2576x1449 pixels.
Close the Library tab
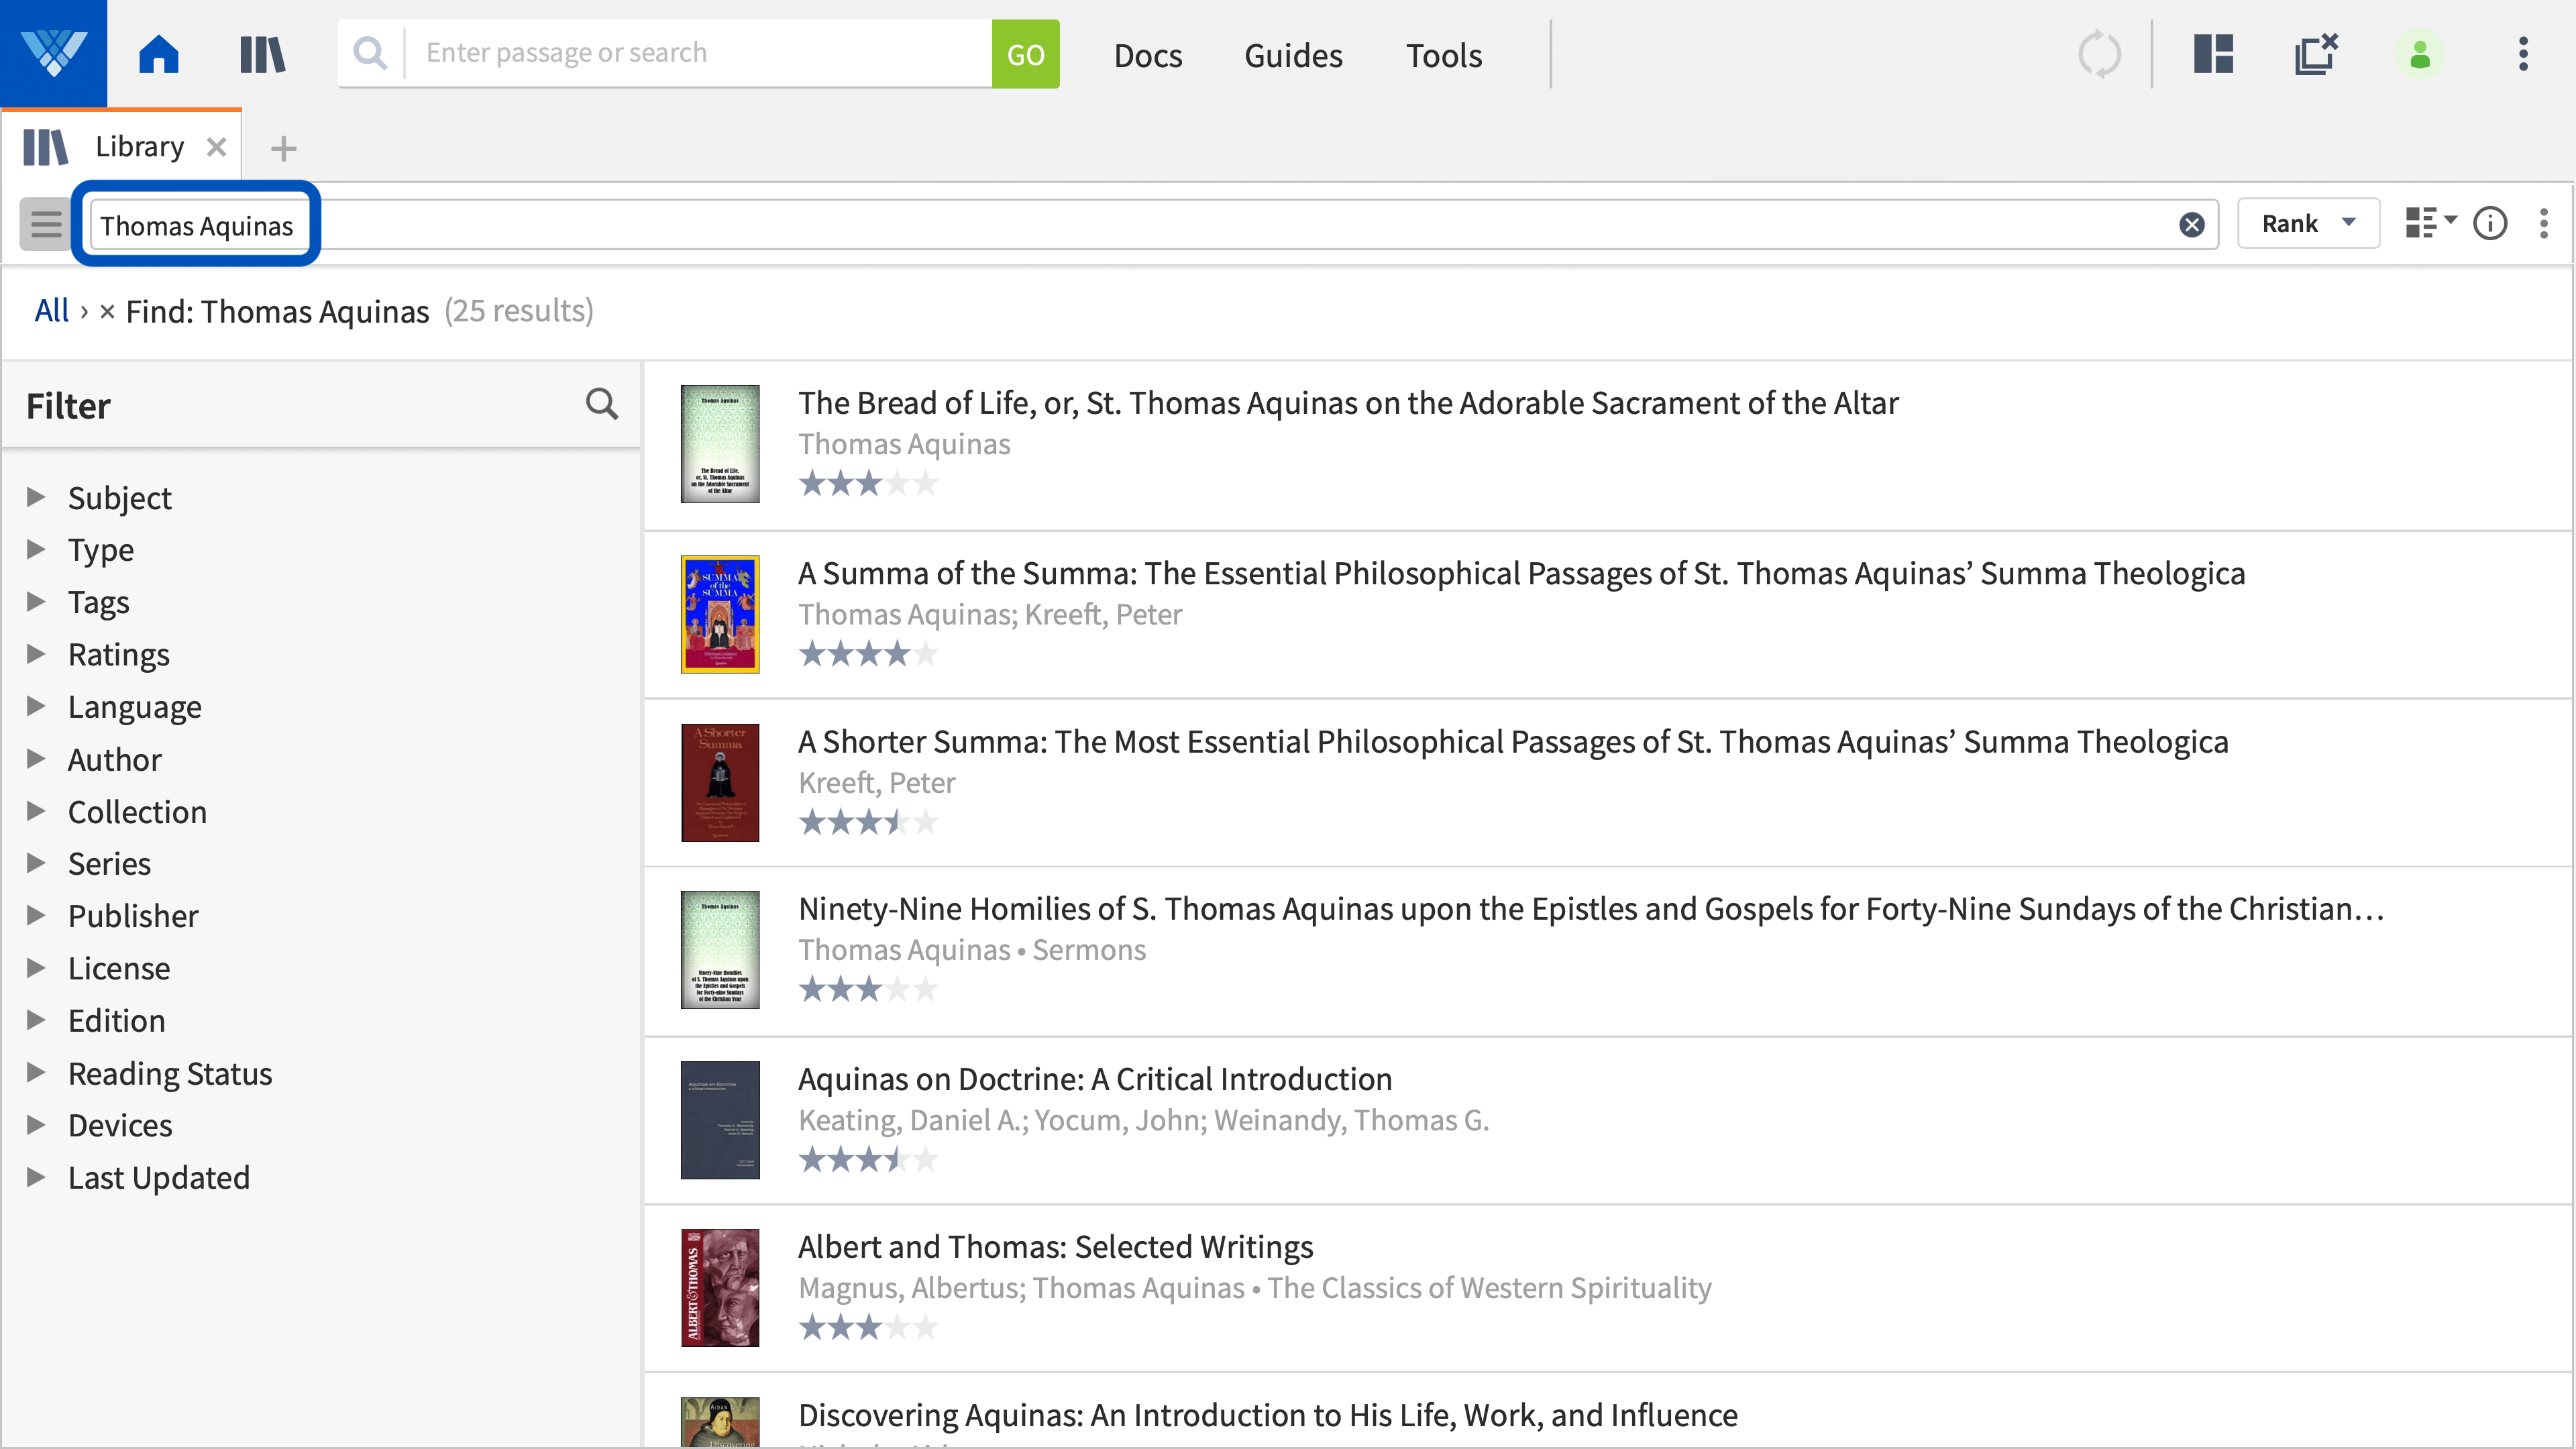click(x=216, y=147)
